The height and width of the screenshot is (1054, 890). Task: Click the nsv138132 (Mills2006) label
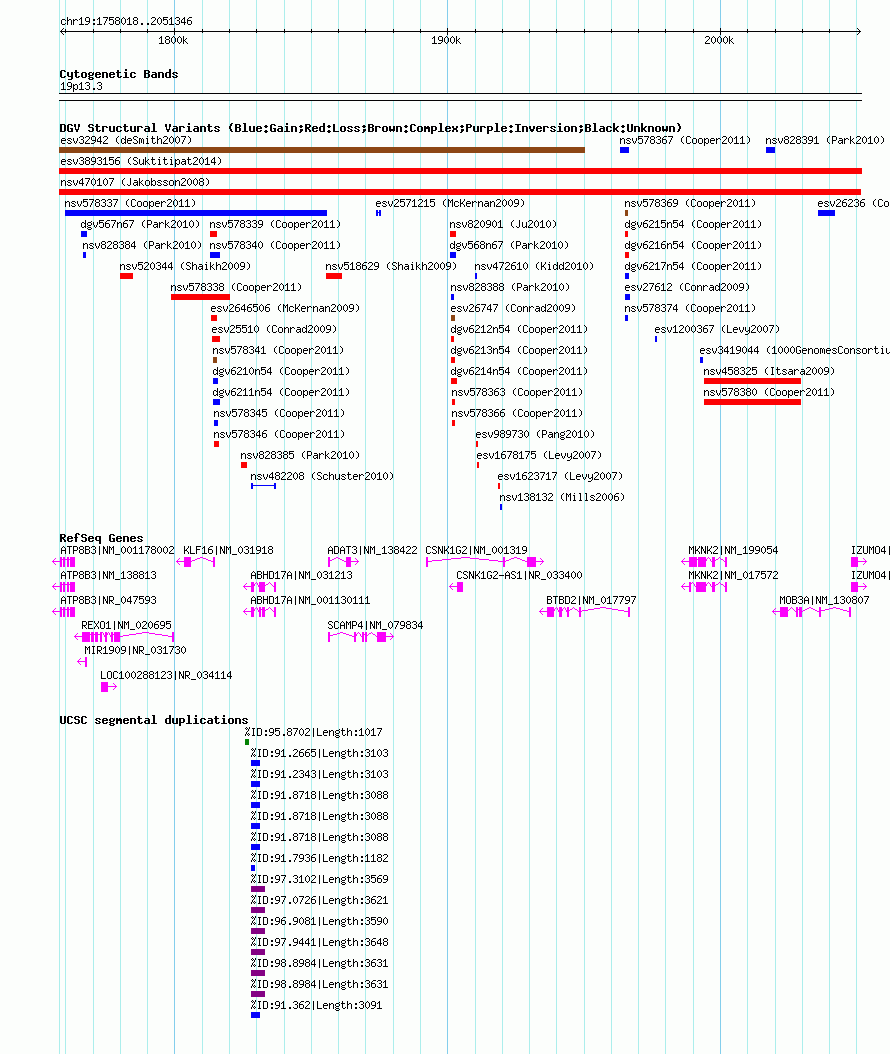(562, 497)
